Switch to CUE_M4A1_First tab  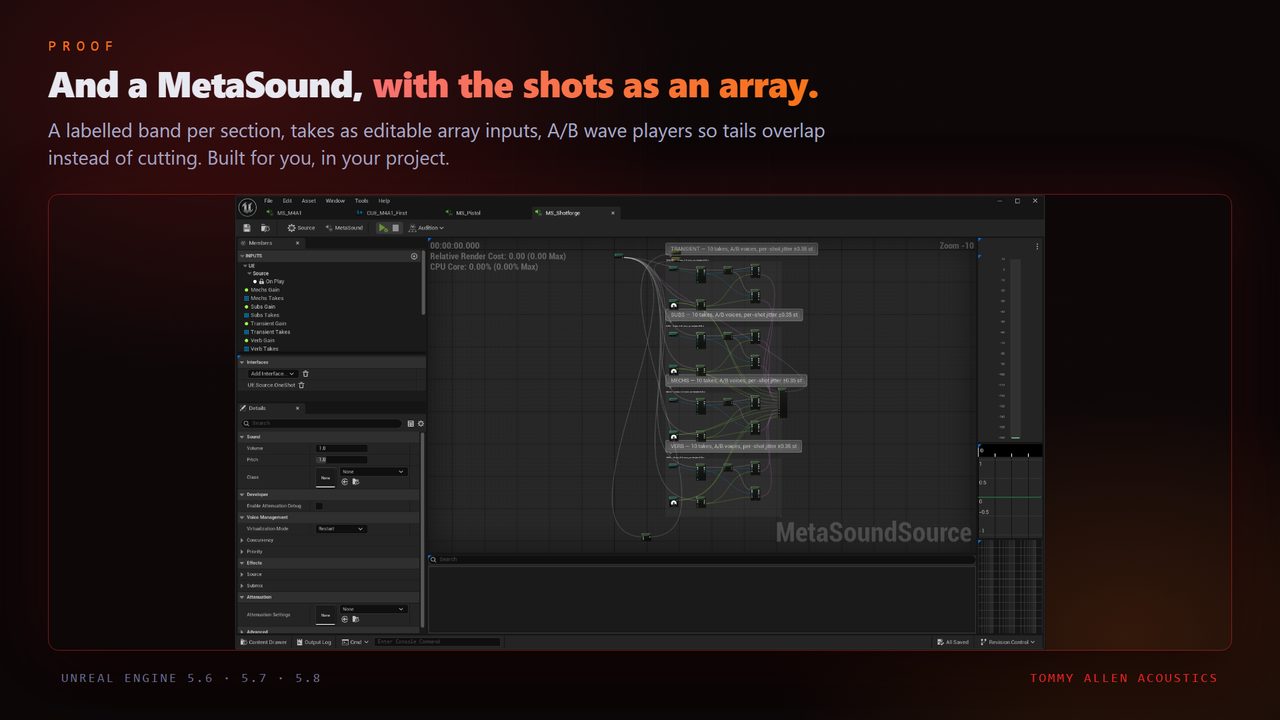(386, 213)
